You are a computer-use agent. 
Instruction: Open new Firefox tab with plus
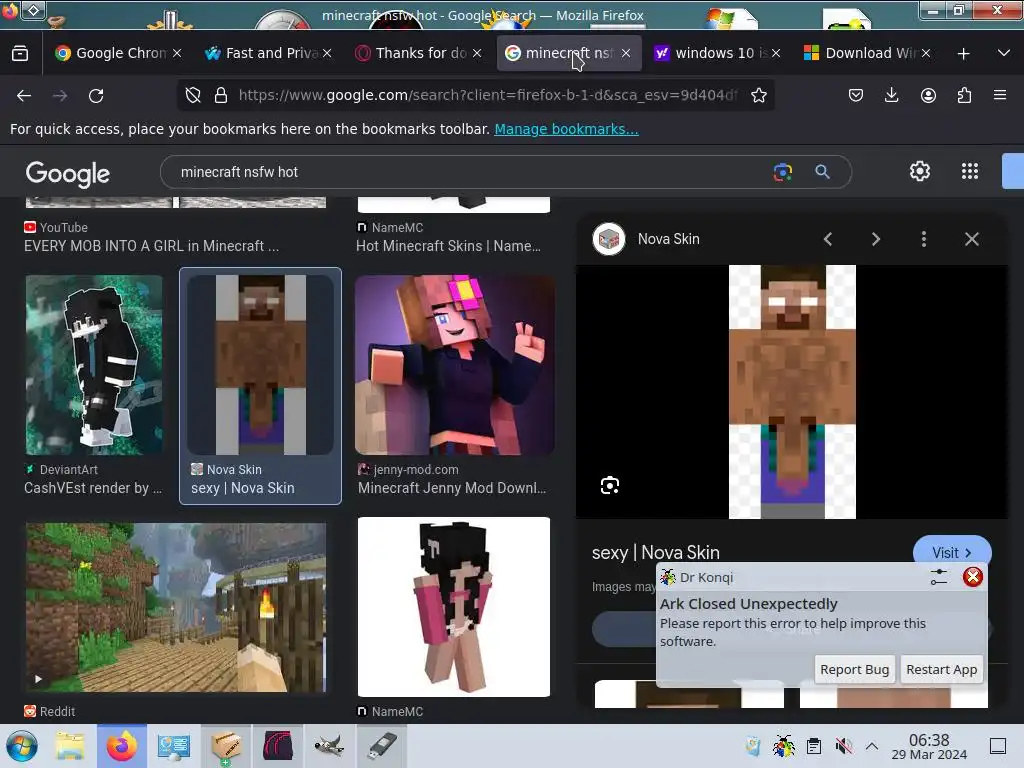963,54
